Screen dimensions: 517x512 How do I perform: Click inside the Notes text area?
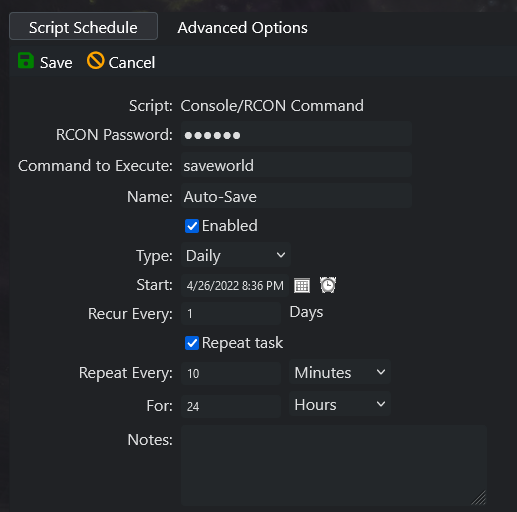334,465
